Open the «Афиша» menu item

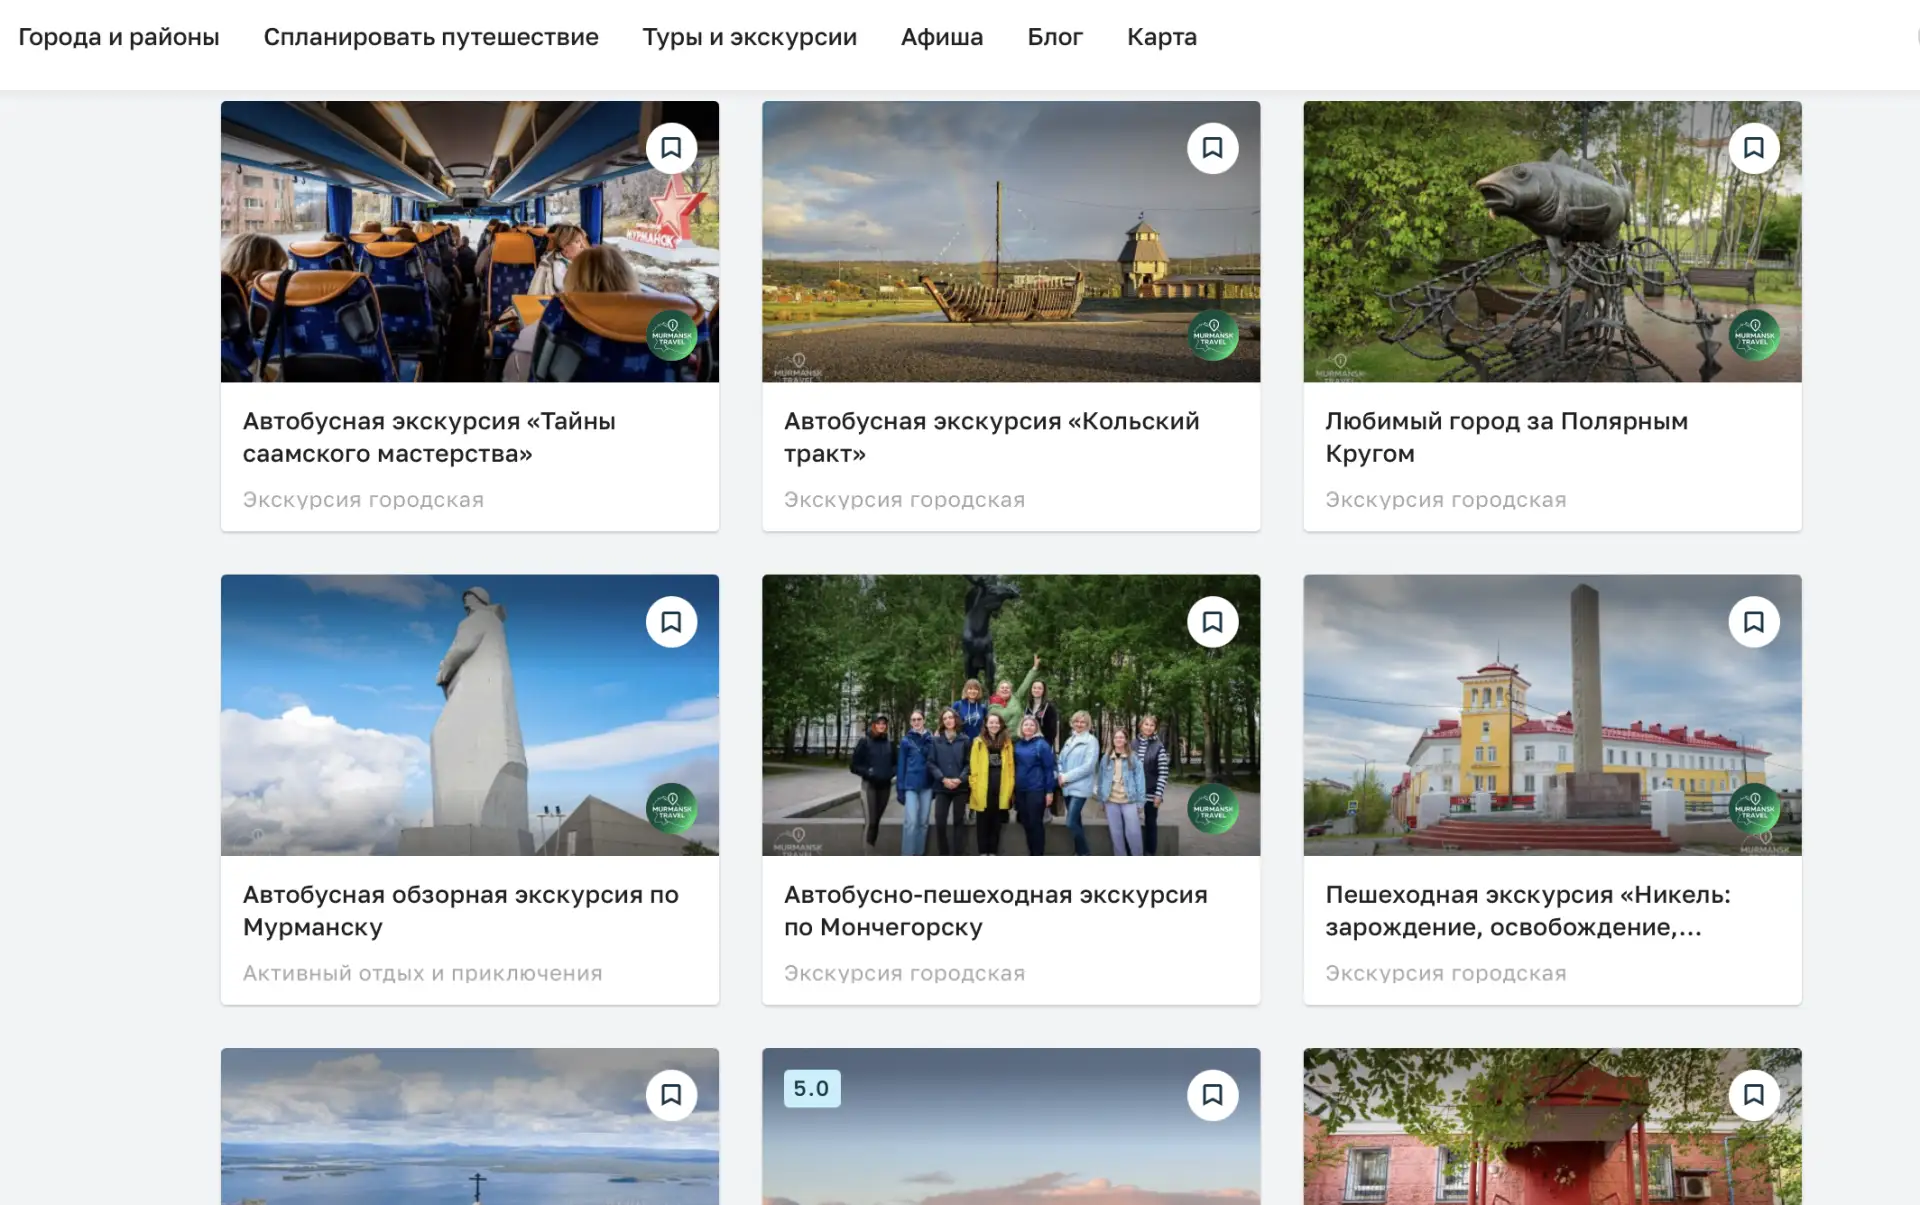(942, 37)
